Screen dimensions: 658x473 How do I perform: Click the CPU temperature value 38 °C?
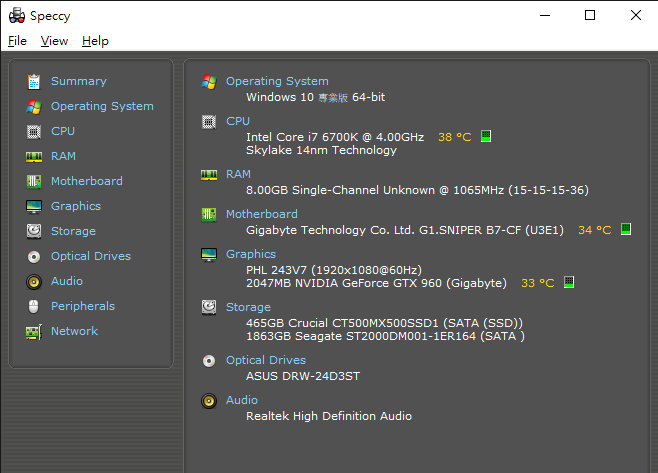(454, 137)
